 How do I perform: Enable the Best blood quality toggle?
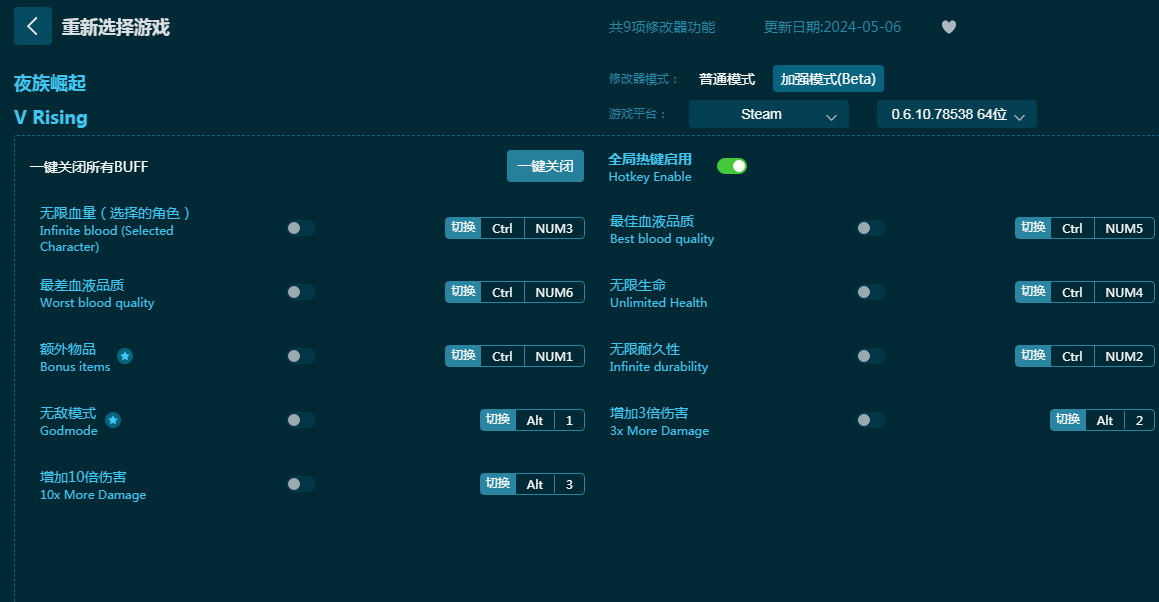coord(871,229)
